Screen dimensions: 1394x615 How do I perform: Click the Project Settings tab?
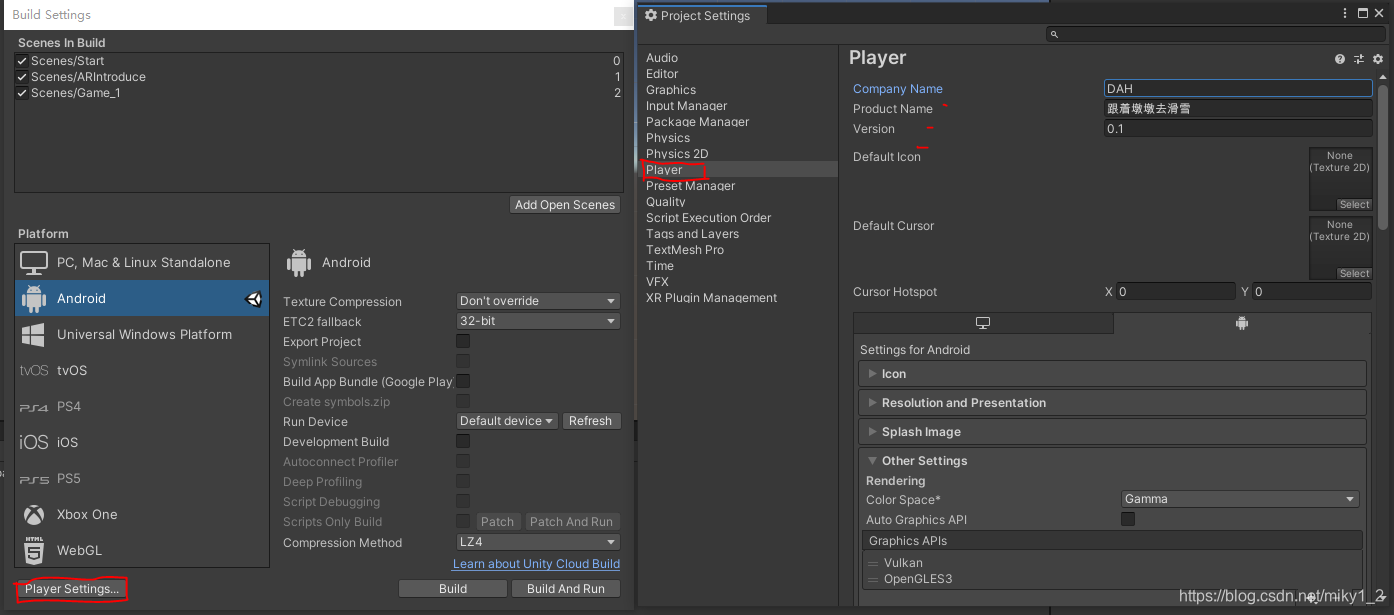tap(702, 16)
